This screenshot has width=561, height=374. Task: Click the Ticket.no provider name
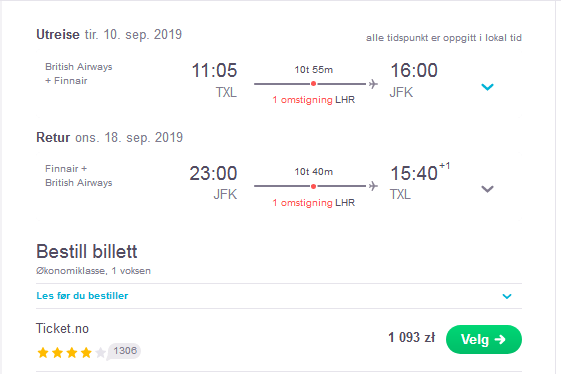[x=62, y=329]
